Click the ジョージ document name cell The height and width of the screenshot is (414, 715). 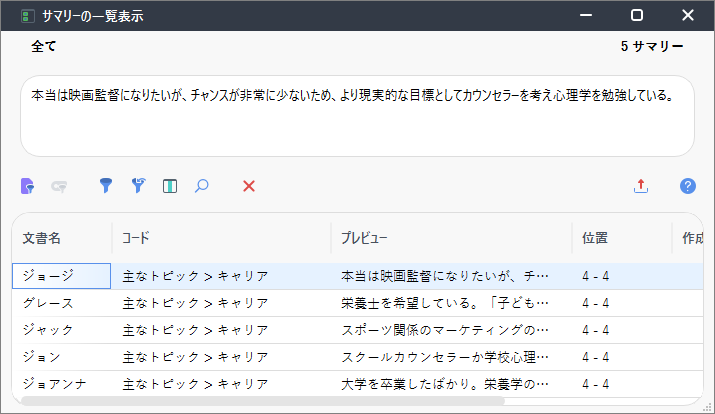tap(62, 276)
